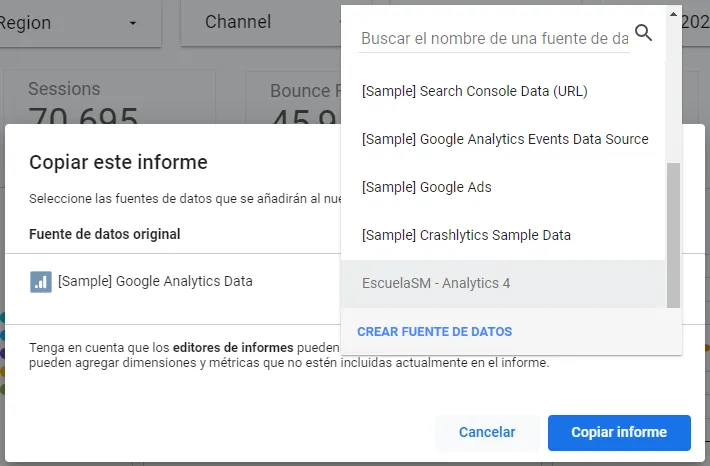Select [Sample] Crashlytics Sample Data
Image resolution: width=710 pixels, height=466 pixels.
503,235
